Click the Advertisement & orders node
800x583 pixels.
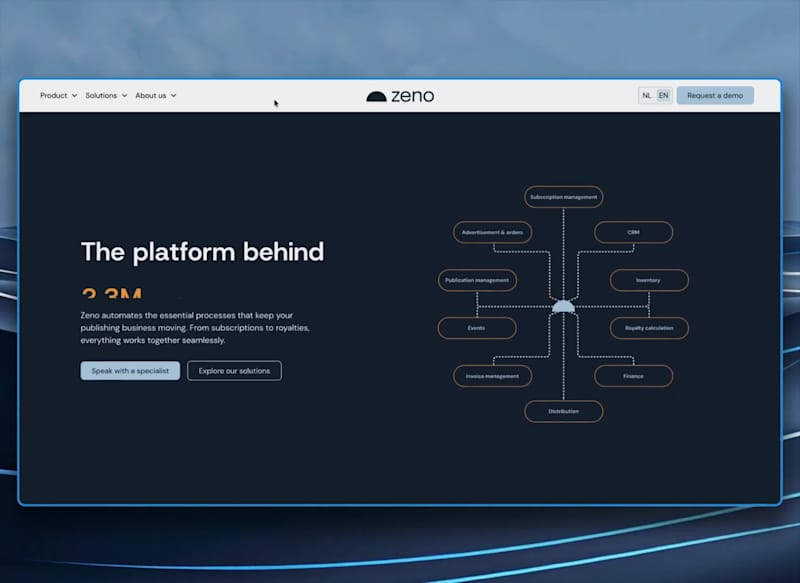pos(492,232)
